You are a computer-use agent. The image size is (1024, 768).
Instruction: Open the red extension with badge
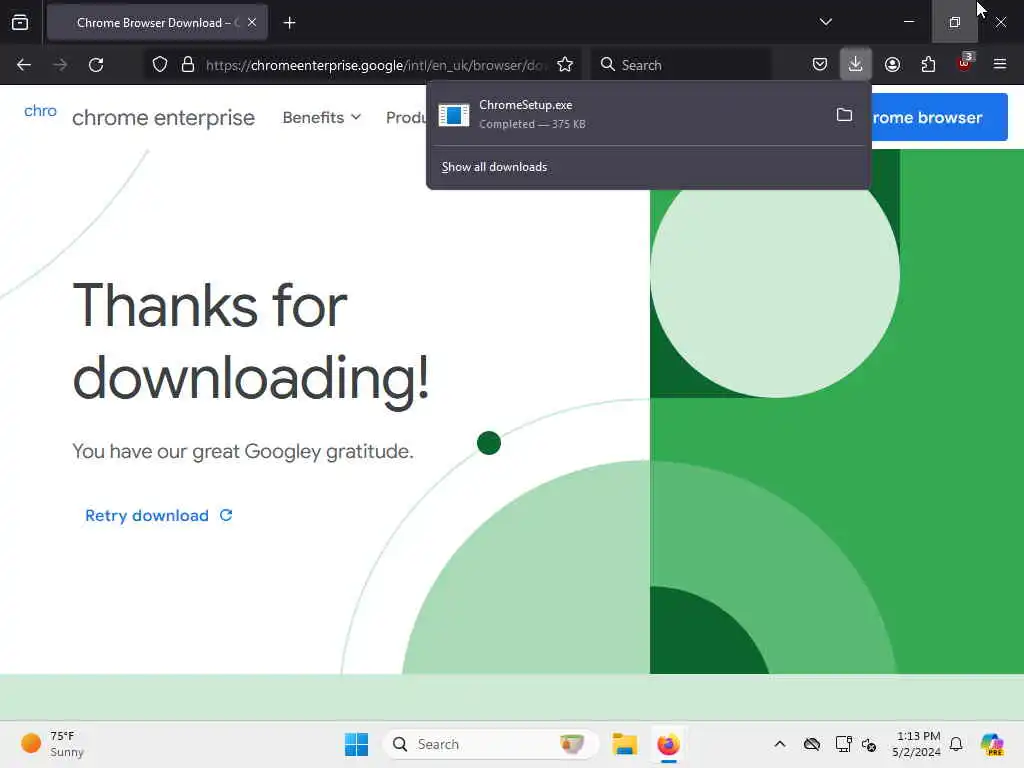[x=965, y=63]
